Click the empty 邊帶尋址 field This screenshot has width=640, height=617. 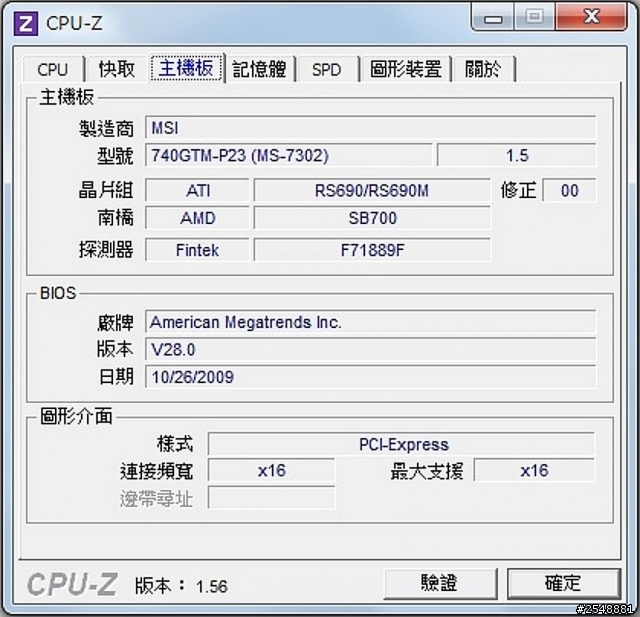coord(271,498)
